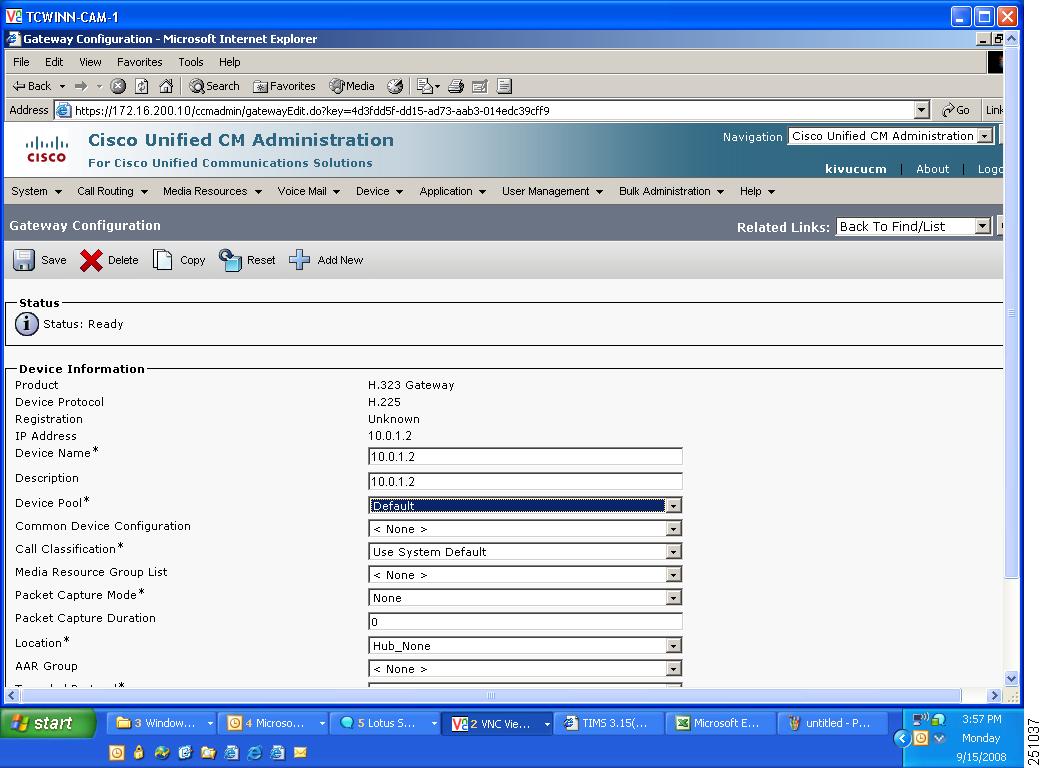
Task: Click the IE Edit page icon
Action: (480, 86)
